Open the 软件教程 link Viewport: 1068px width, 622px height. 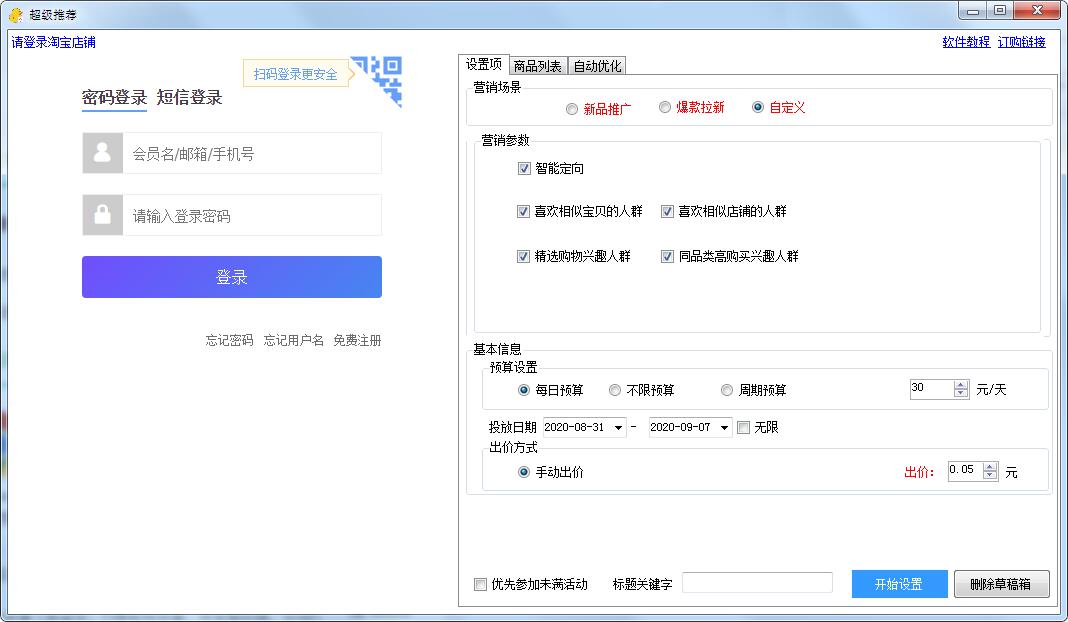tap(966, 42)
